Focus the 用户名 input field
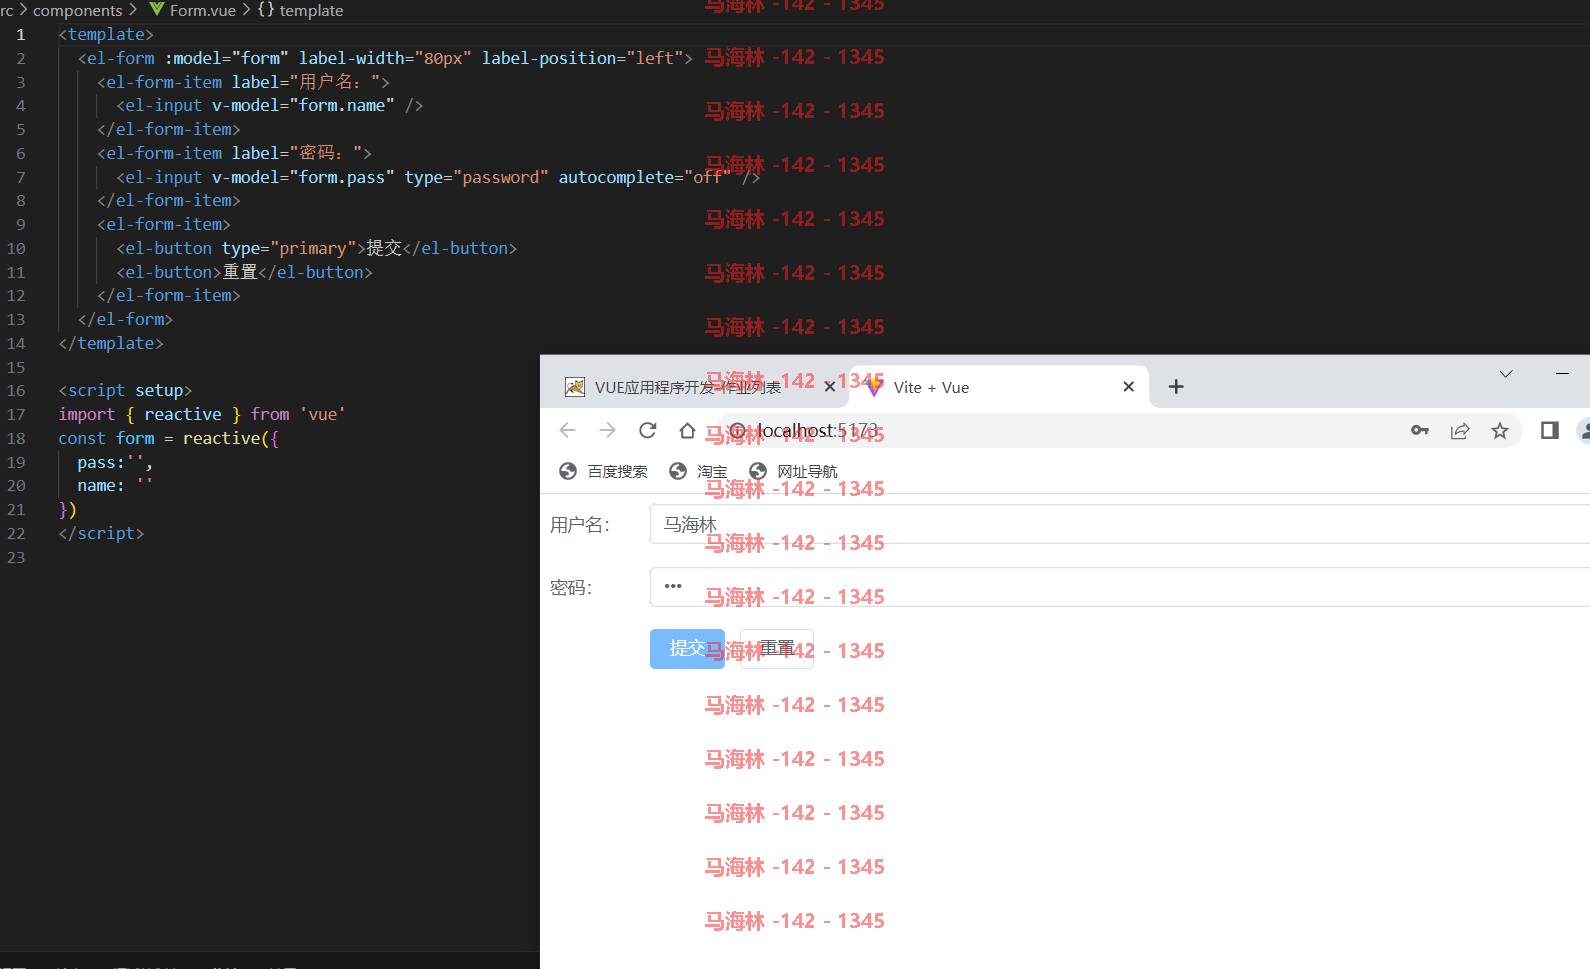Viewport: 1590px width, 969px height. click(1120, 524)
